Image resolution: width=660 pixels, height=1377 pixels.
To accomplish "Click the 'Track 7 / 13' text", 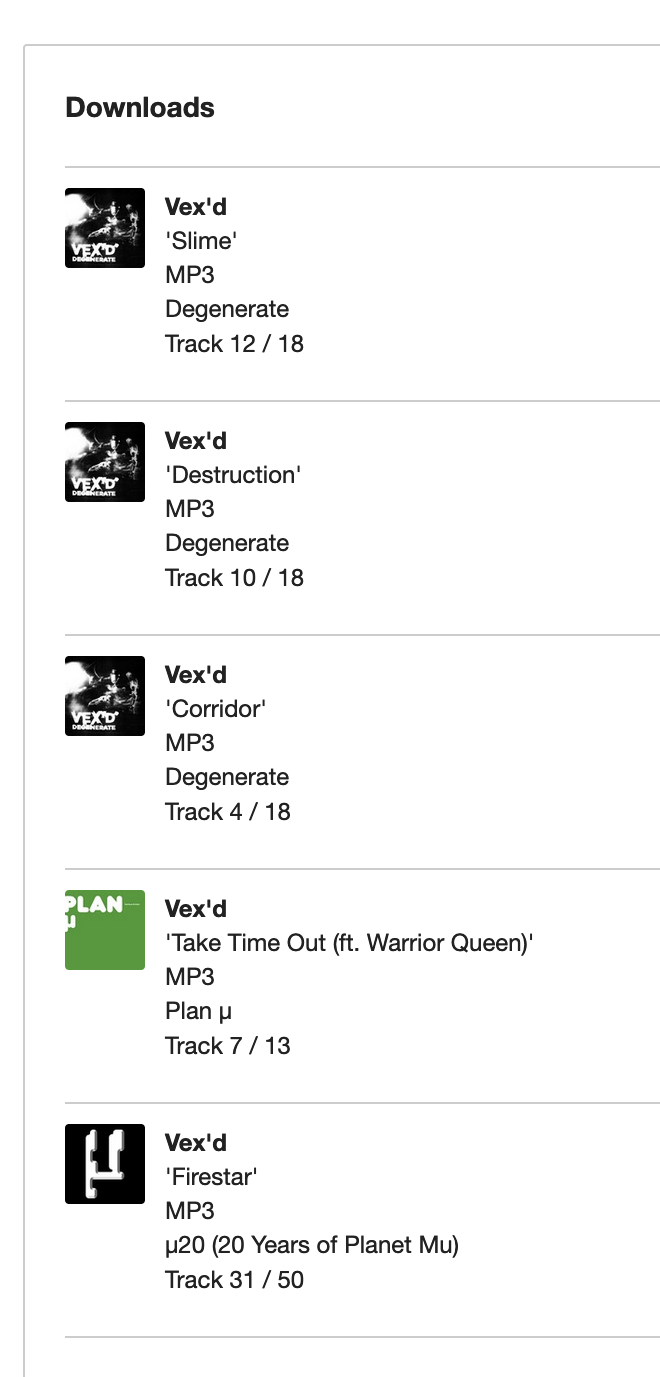I will tap(228, 1045).
